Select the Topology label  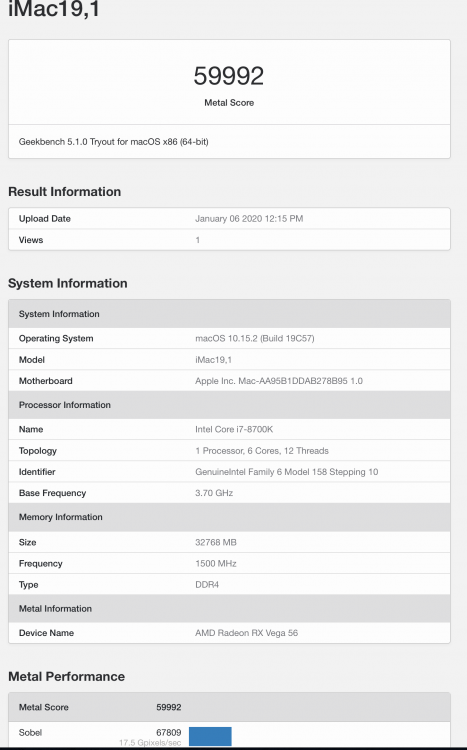click(x=37, y=451)
